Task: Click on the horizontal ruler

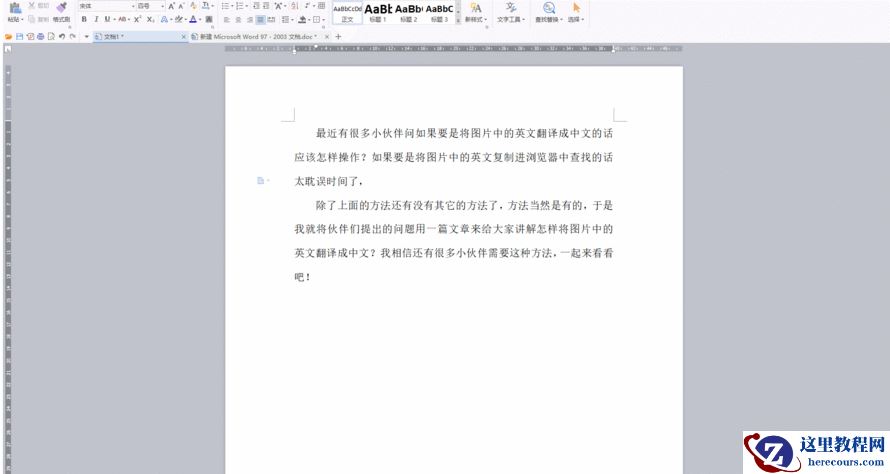Action: tap(454, 49)
